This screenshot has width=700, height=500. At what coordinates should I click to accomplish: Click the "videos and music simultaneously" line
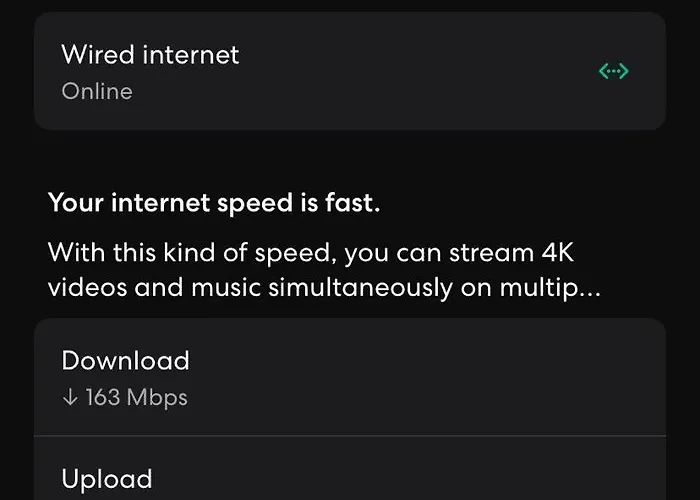tap(250, 287)
